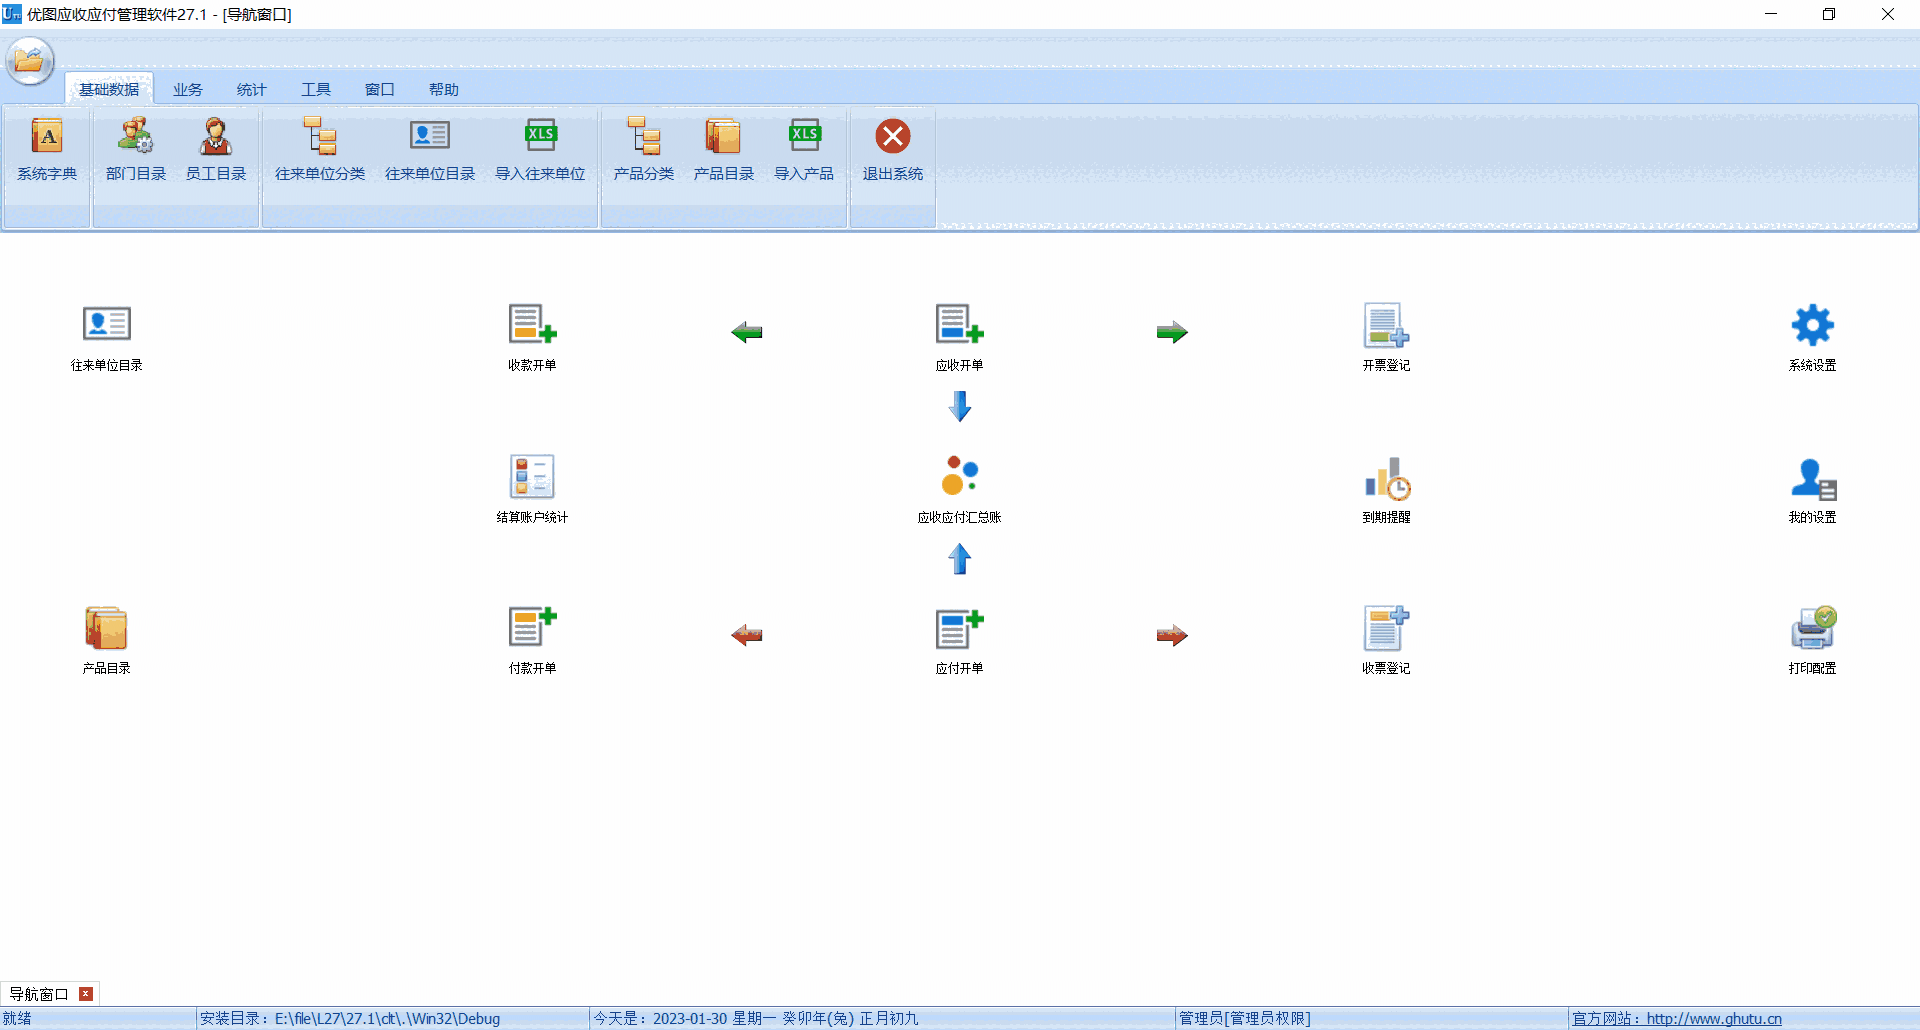Minimize the 优图应收应付管理软件 window

point(1771,14)
